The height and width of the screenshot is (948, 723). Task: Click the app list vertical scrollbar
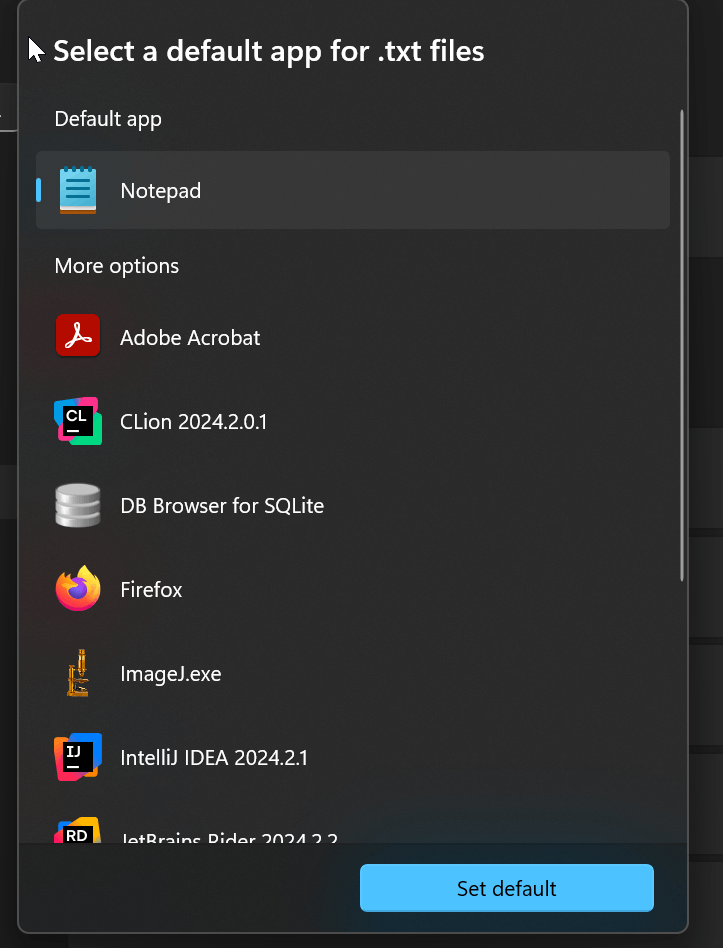[x=682, y=346]
